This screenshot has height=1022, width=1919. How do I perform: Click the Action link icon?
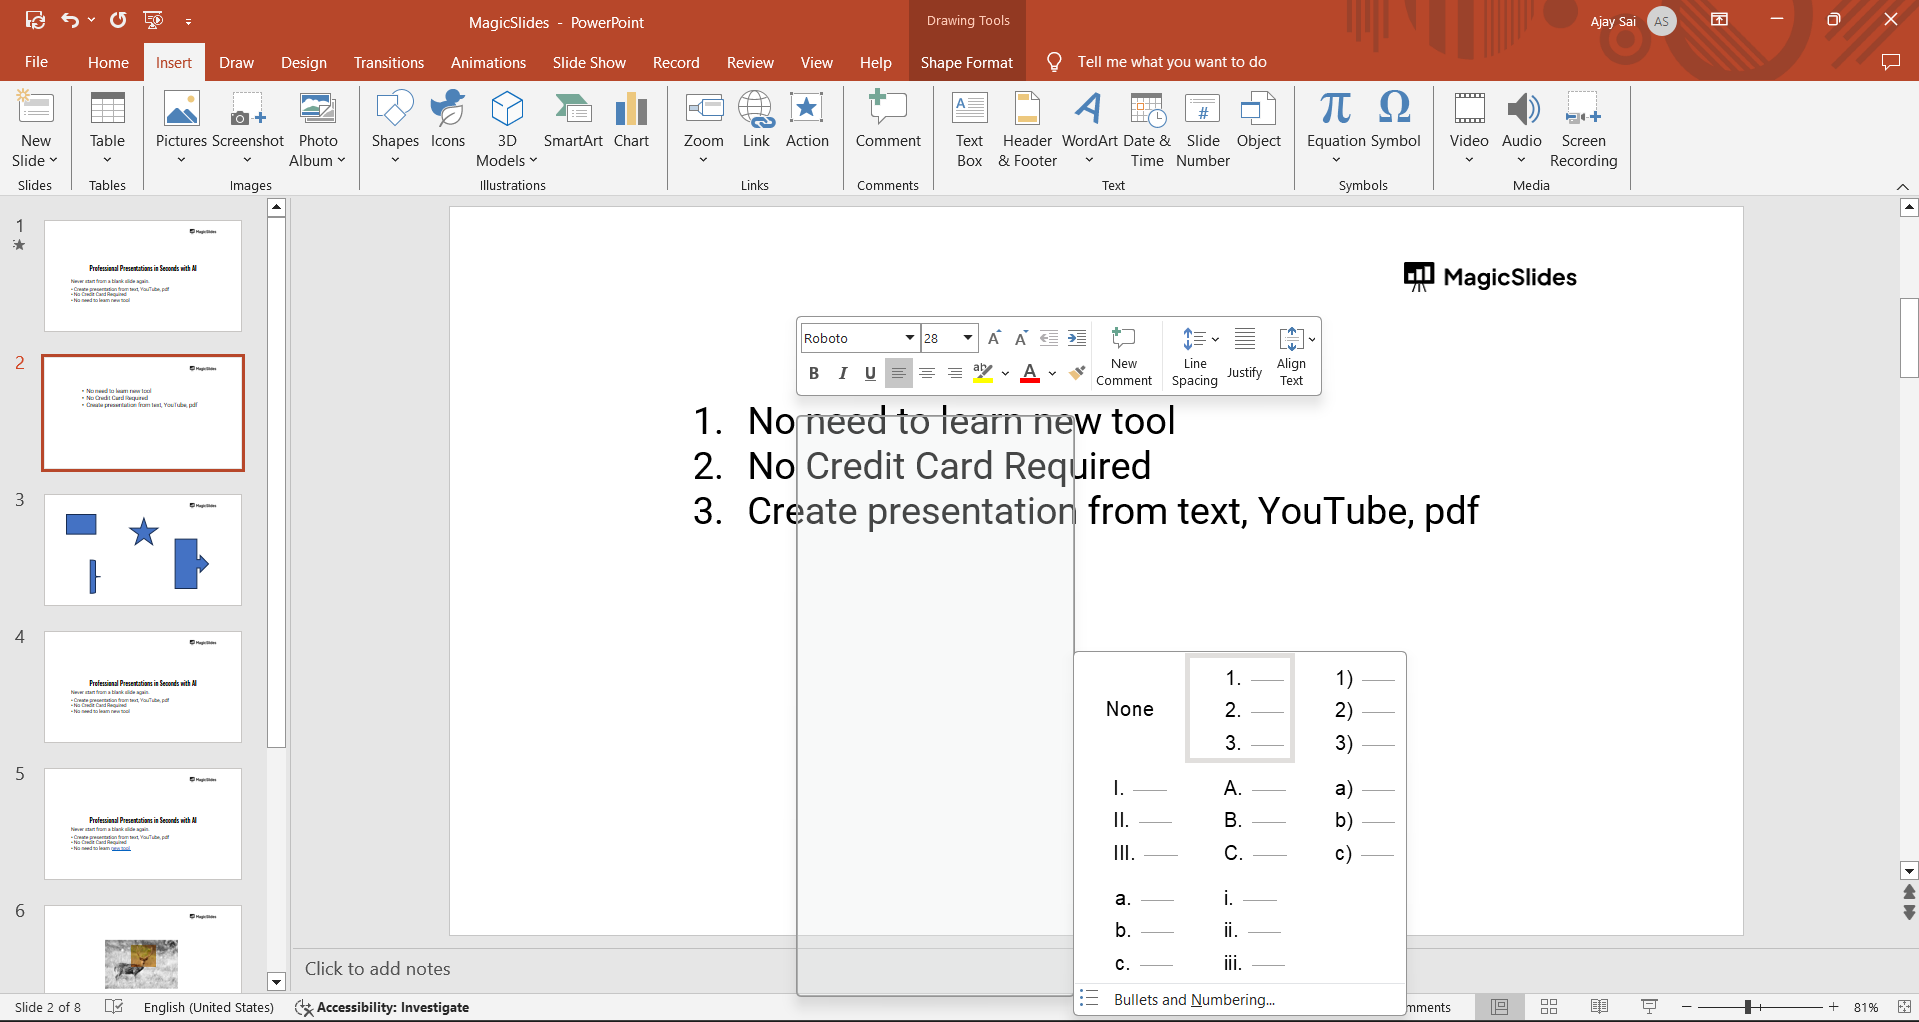pos(806,121)
